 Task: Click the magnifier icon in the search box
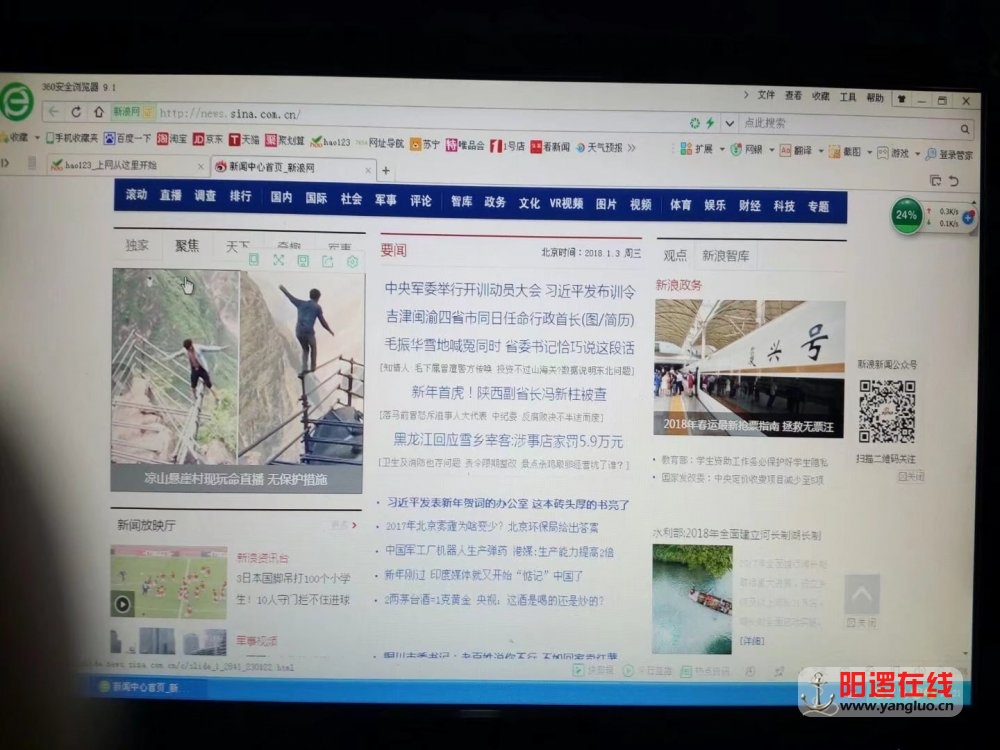tap(965, 129)
